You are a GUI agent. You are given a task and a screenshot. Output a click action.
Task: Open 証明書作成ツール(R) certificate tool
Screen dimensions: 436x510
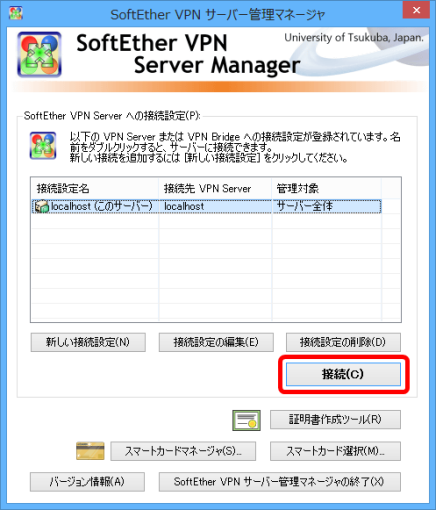click(335, 420)
